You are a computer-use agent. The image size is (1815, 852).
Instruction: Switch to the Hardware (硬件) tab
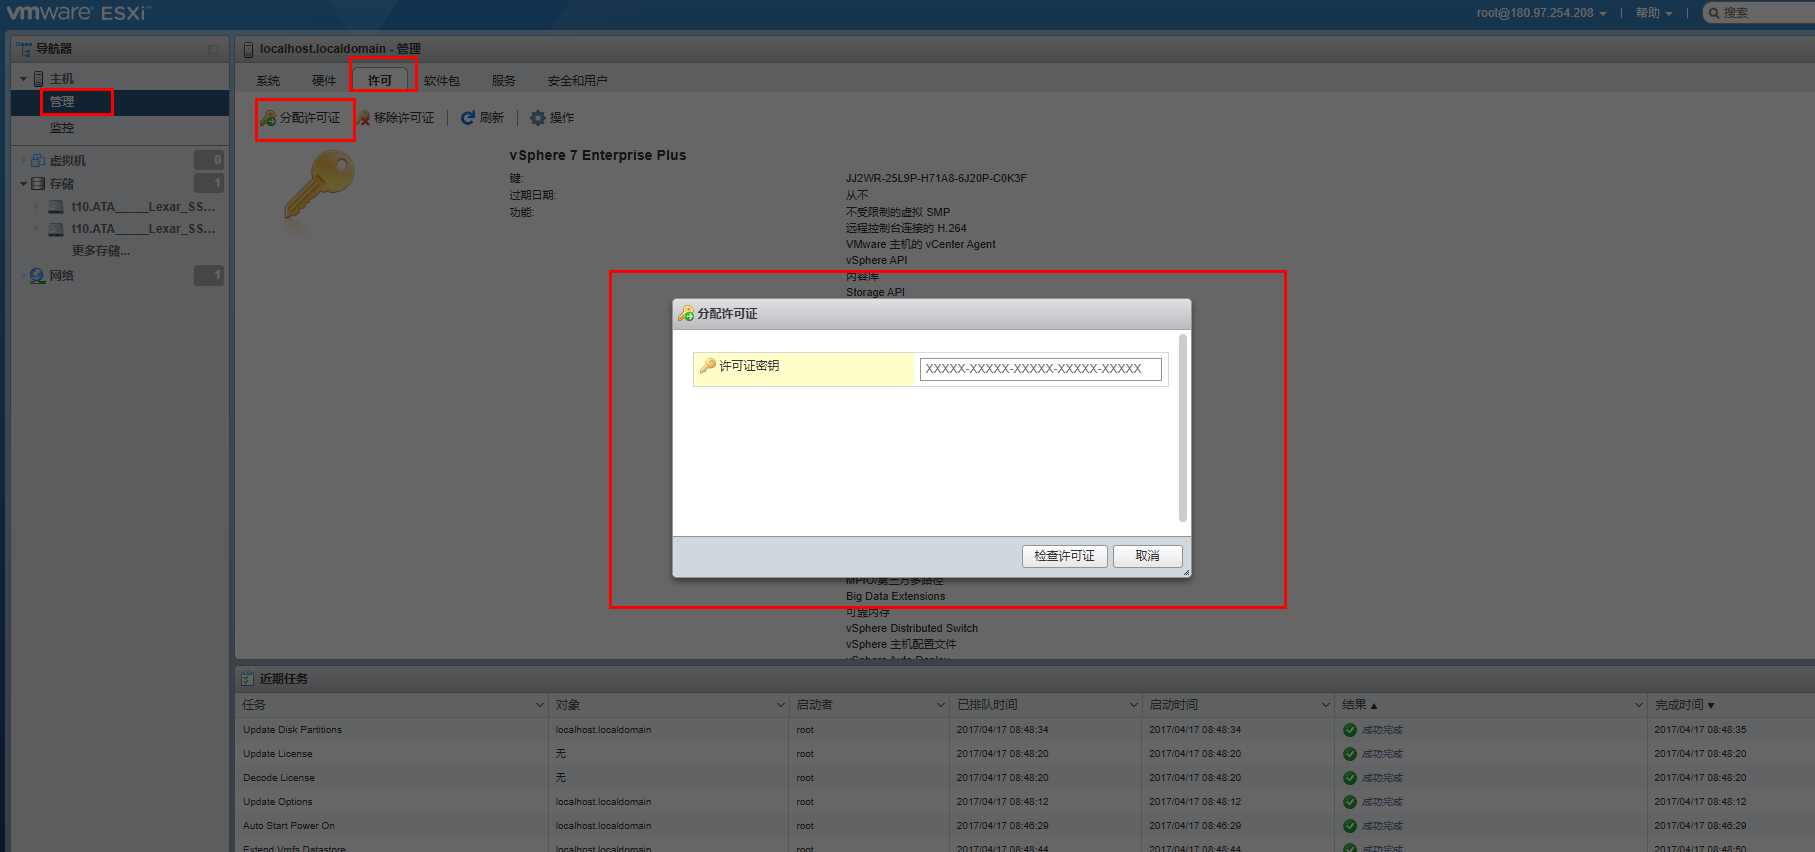(x=323, y=81)
